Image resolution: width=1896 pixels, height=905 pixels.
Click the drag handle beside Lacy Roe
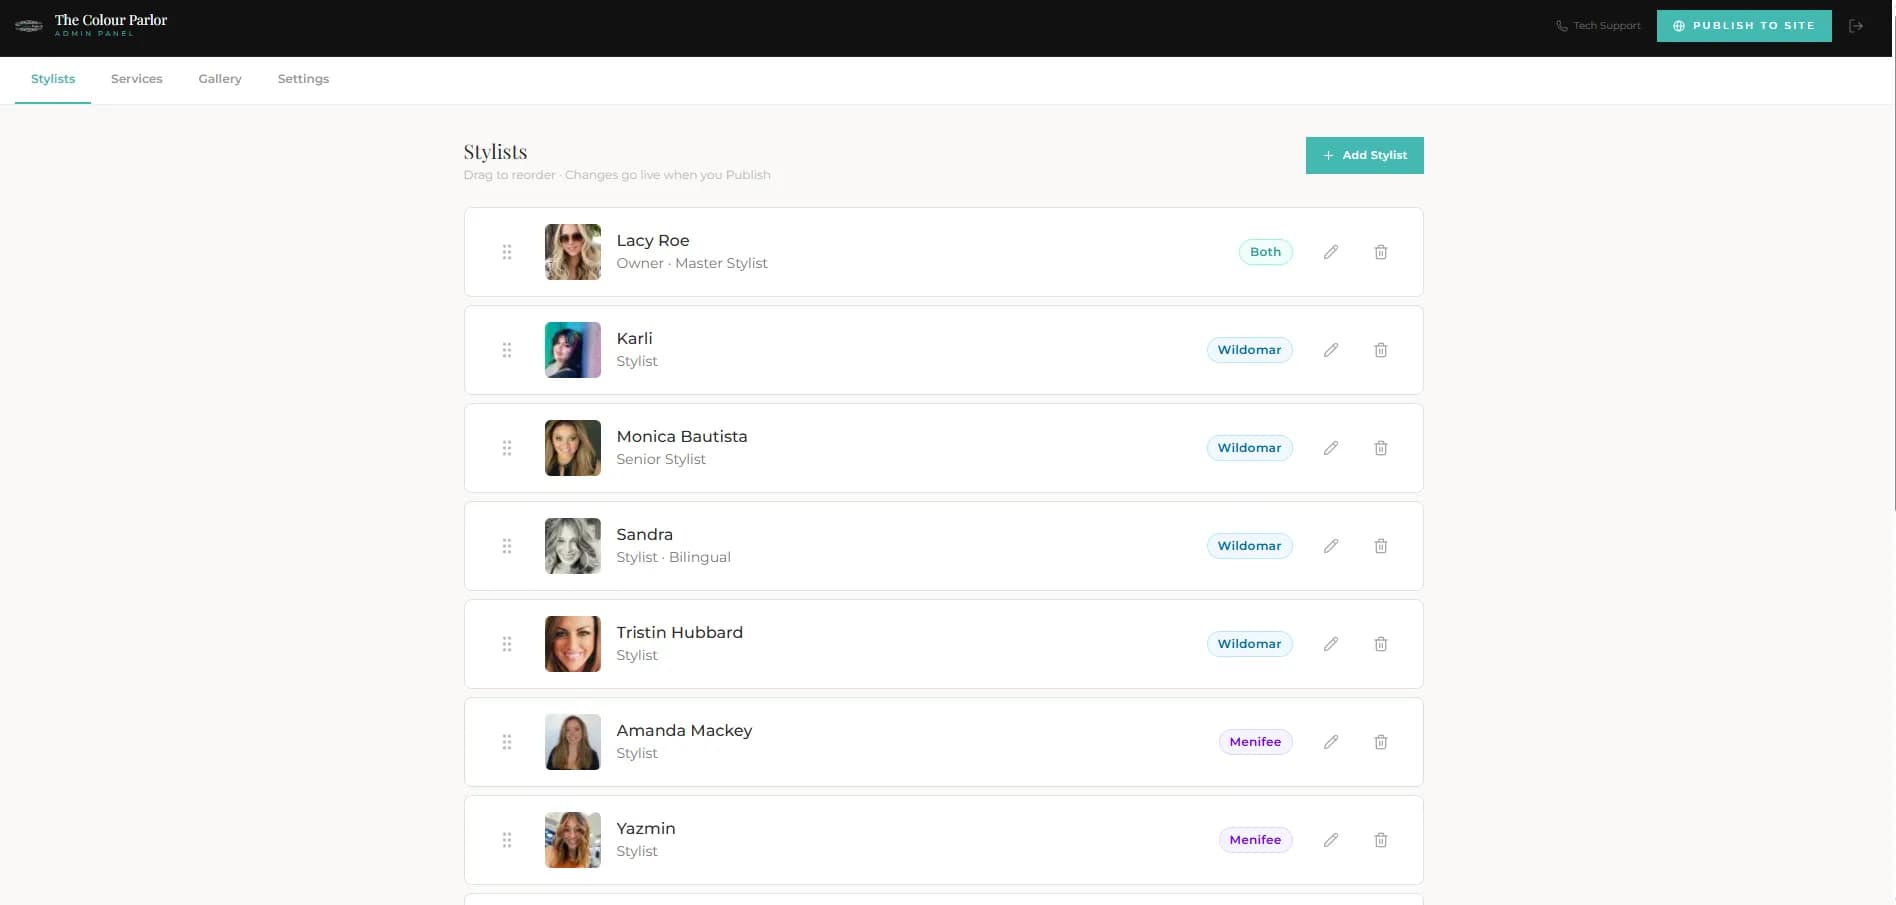pyautogui.click(x=507, y=252)
